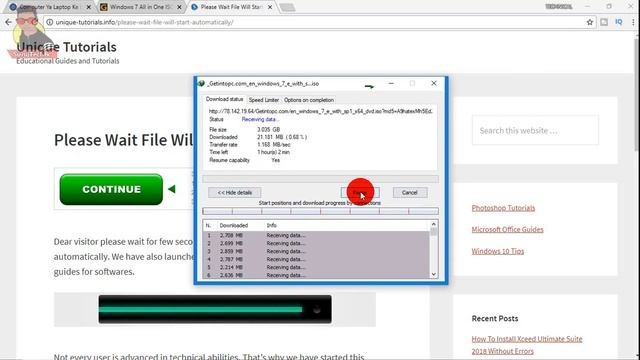Viewport: 640px width, 360px height.
Task: Click the download progress bar in dialog
Action: [x=320, y=179]
